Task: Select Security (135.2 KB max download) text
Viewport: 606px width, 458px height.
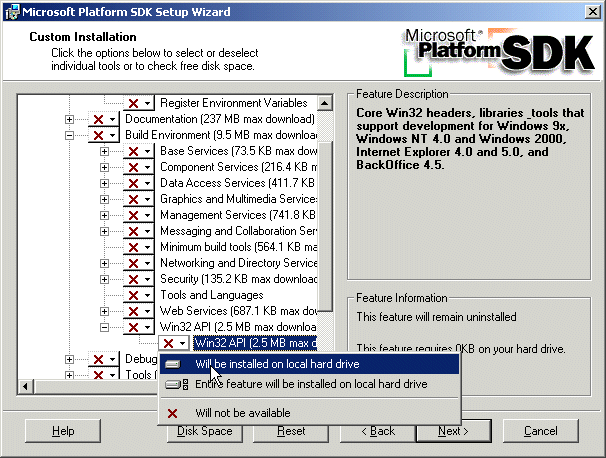Action: tap(238, 279)
